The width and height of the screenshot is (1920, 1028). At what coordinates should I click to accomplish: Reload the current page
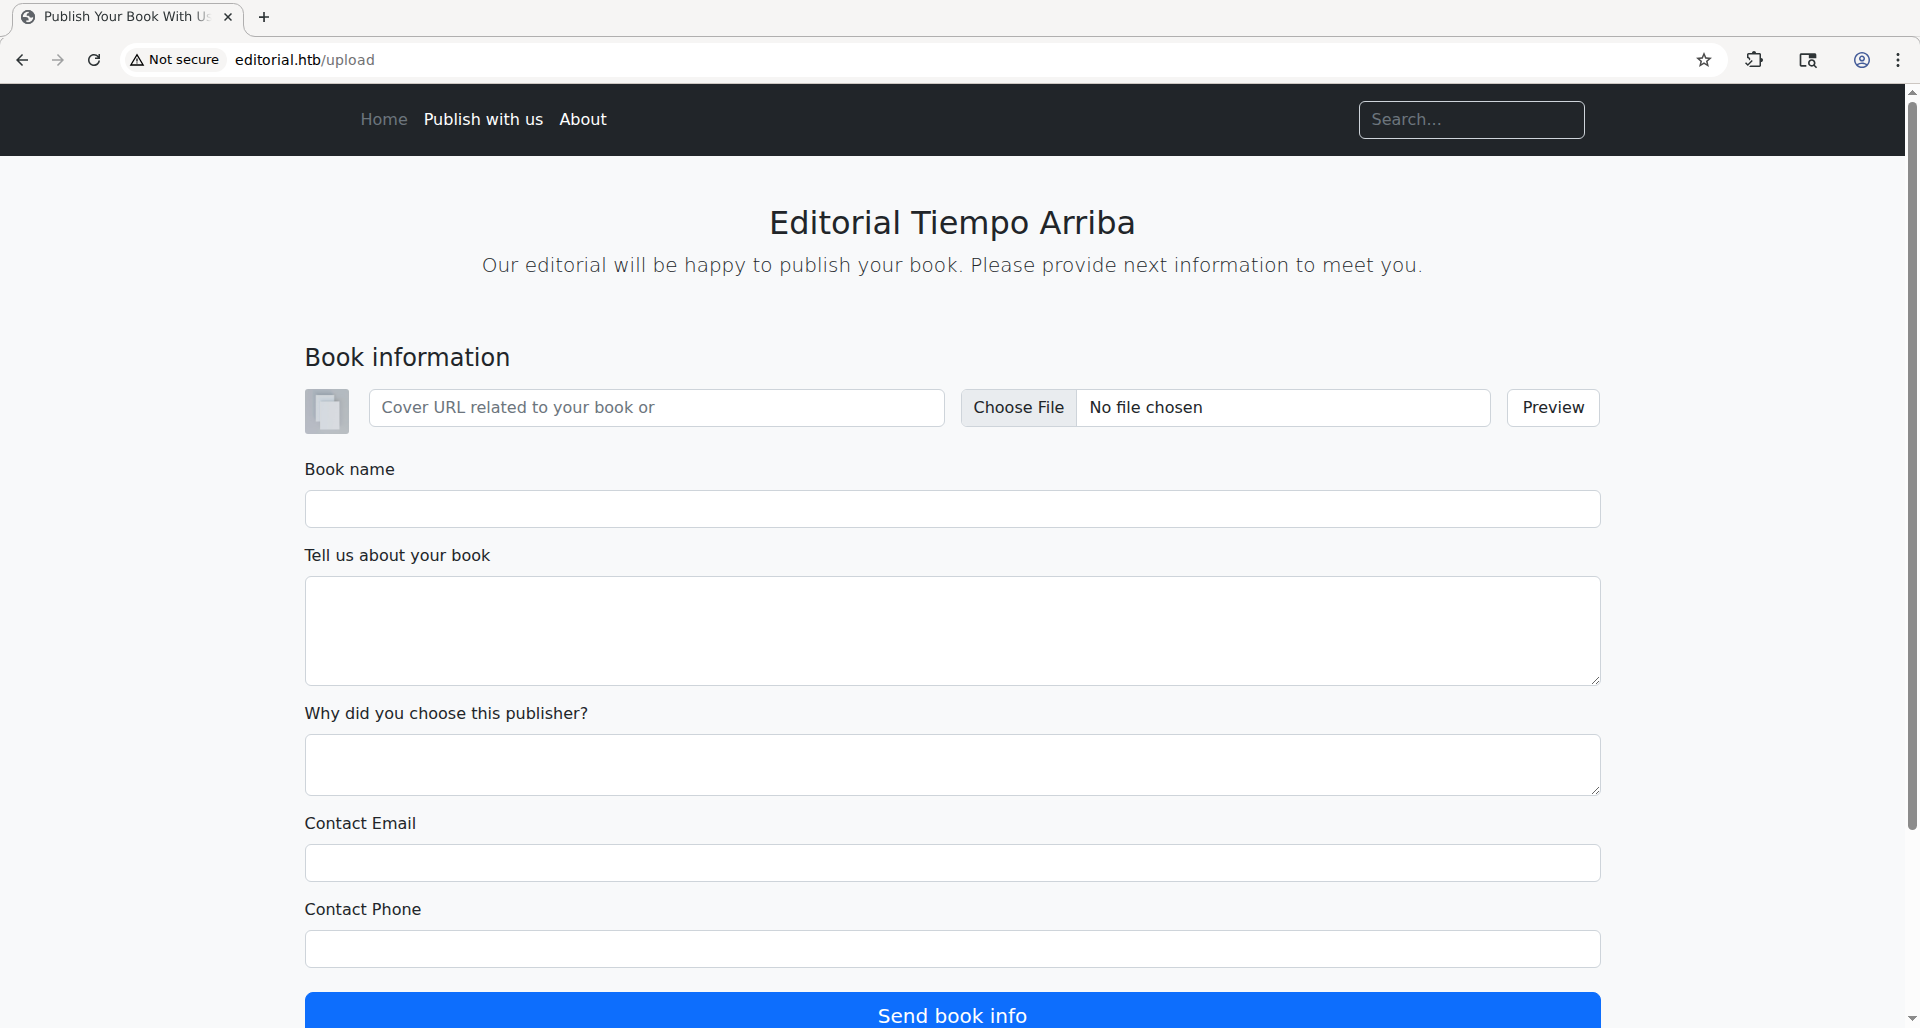point(94,60)
